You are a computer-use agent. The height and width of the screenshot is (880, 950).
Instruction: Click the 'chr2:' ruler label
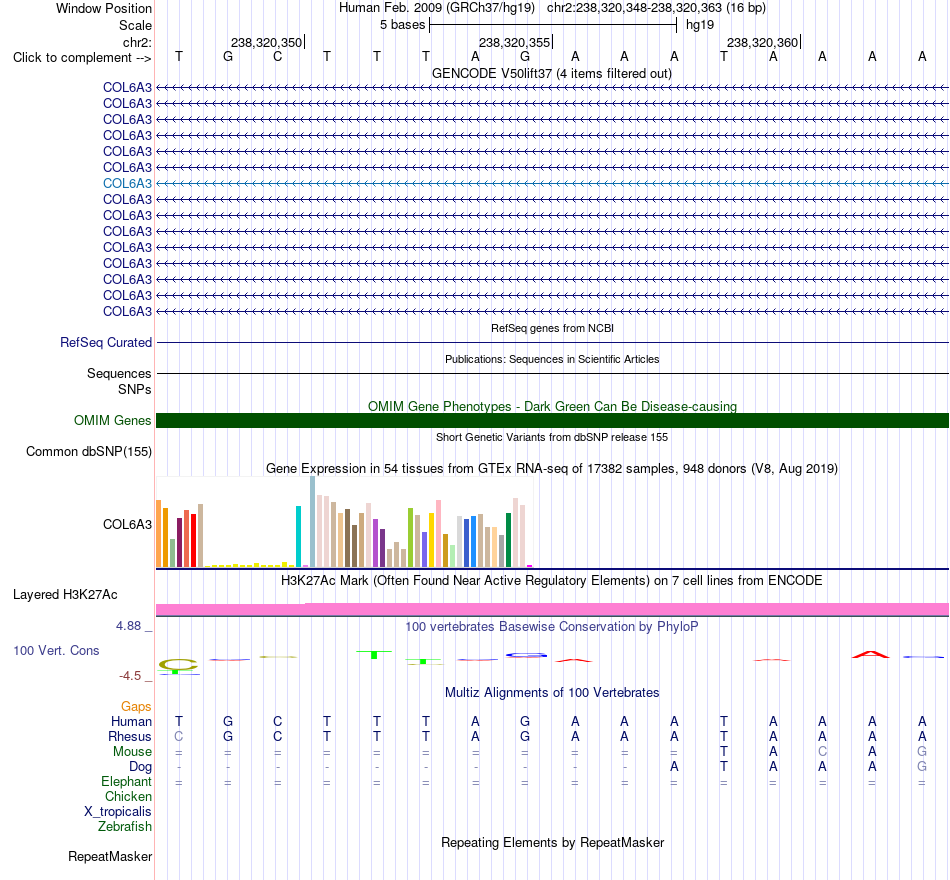point(137,42)
